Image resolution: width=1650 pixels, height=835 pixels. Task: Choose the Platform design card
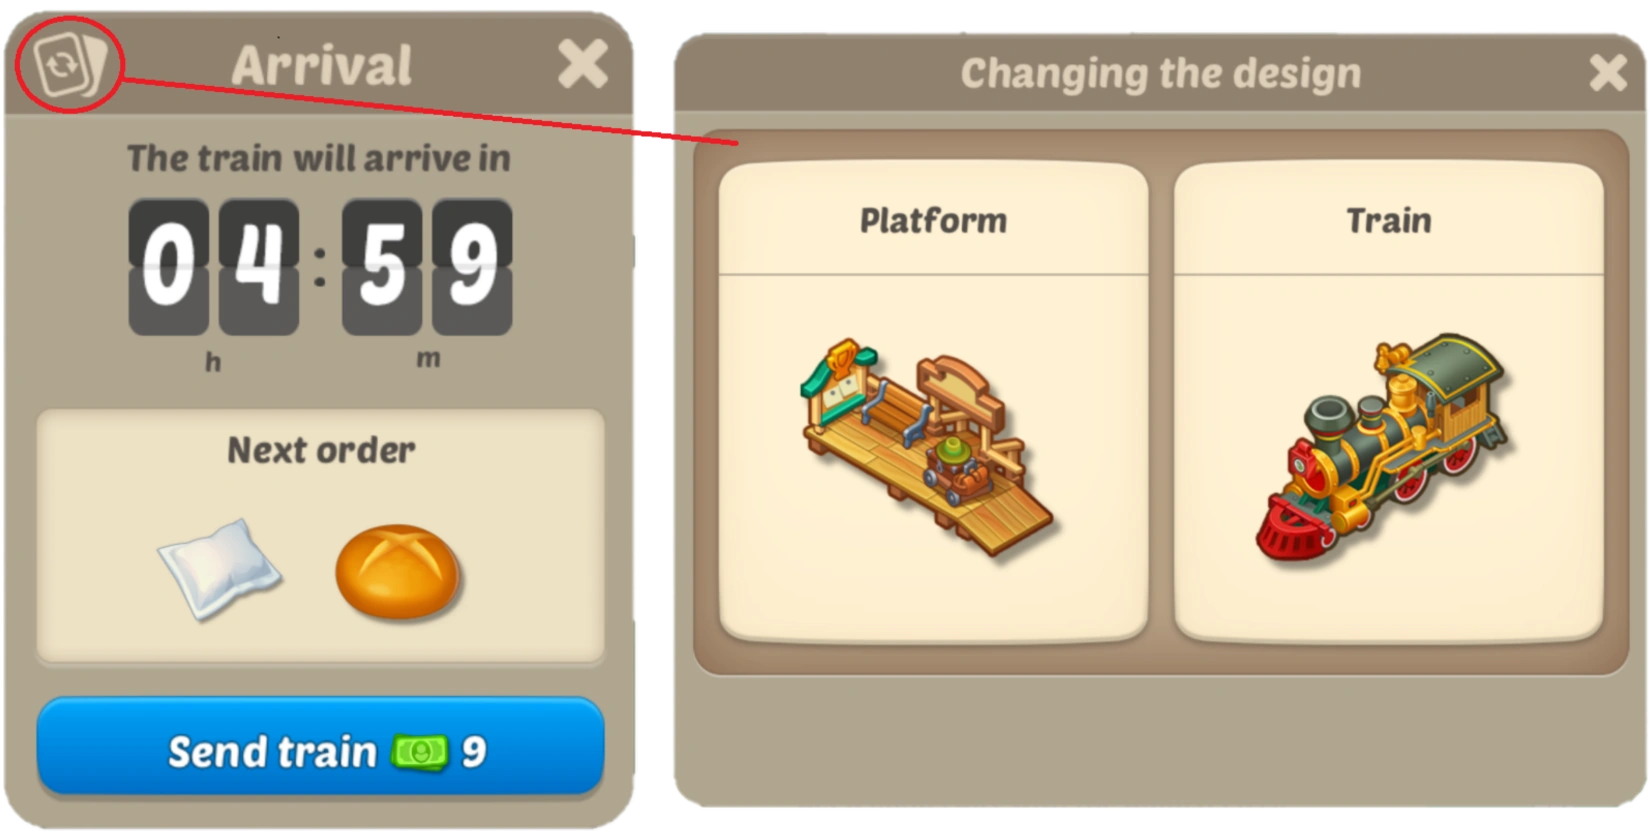tap(933, 402)
